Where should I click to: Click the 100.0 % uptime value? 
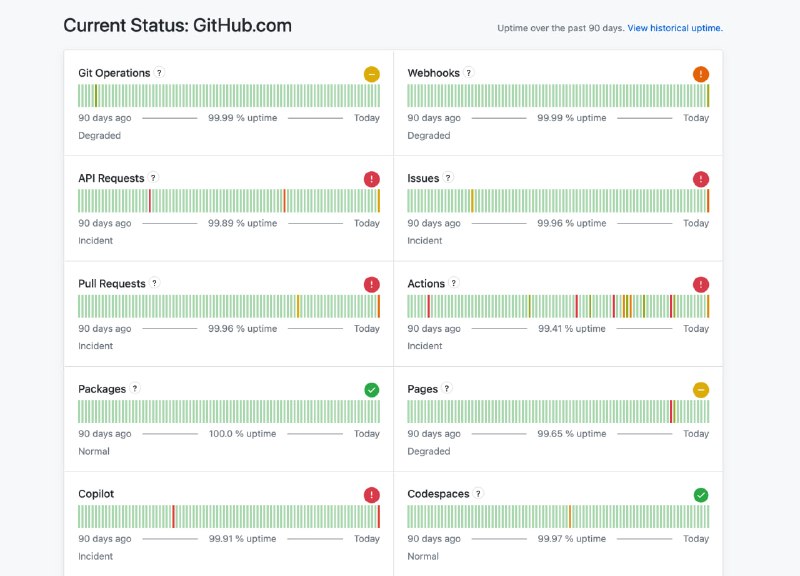click(x=242, y=434)
